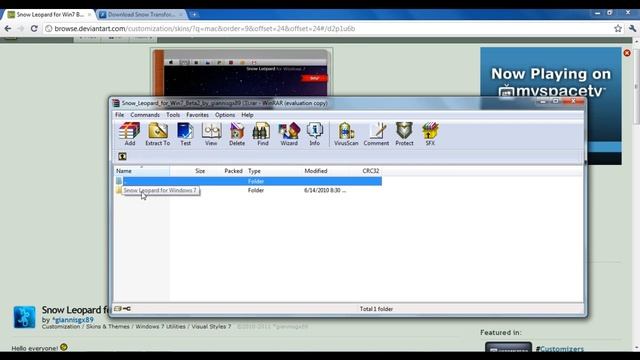Screen dimensions: 640x360
Task: Click the Visual Styles 7 category link
Action: point(211,327)
